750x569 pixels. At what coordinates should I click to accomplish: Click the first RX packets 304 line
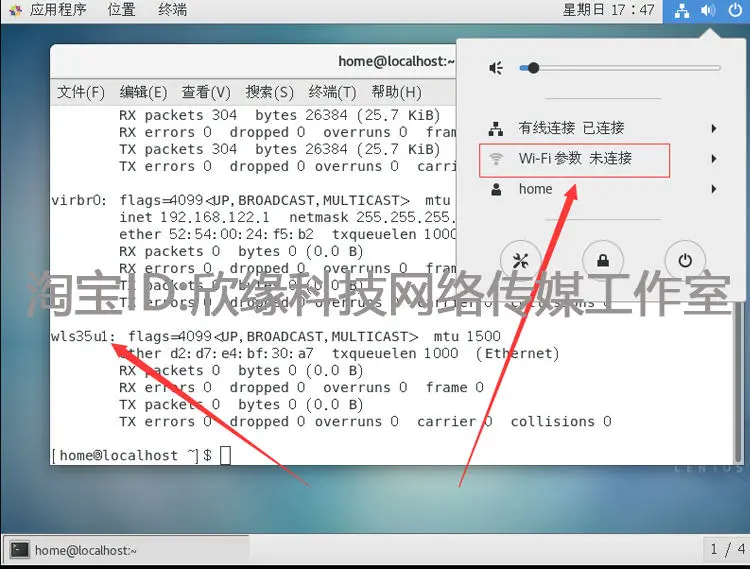coord(279,115)
